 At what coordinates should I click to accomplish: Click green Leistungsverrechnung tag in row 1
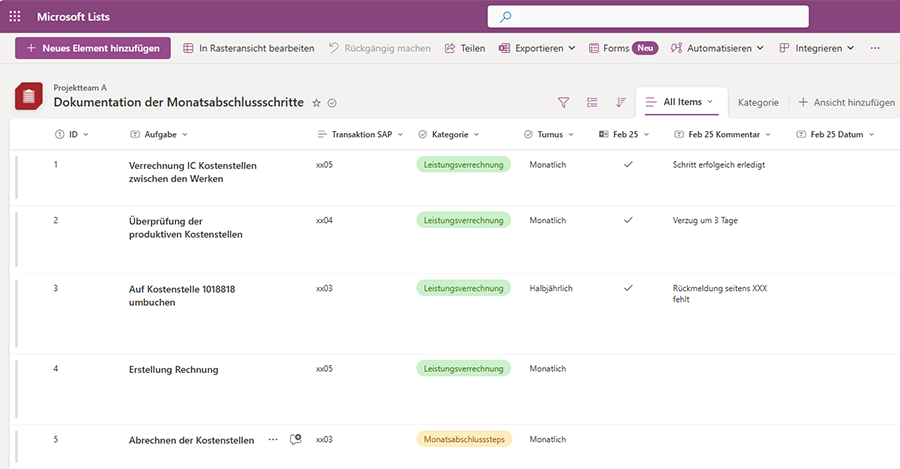pyautogui.click(x=463, y=165)
